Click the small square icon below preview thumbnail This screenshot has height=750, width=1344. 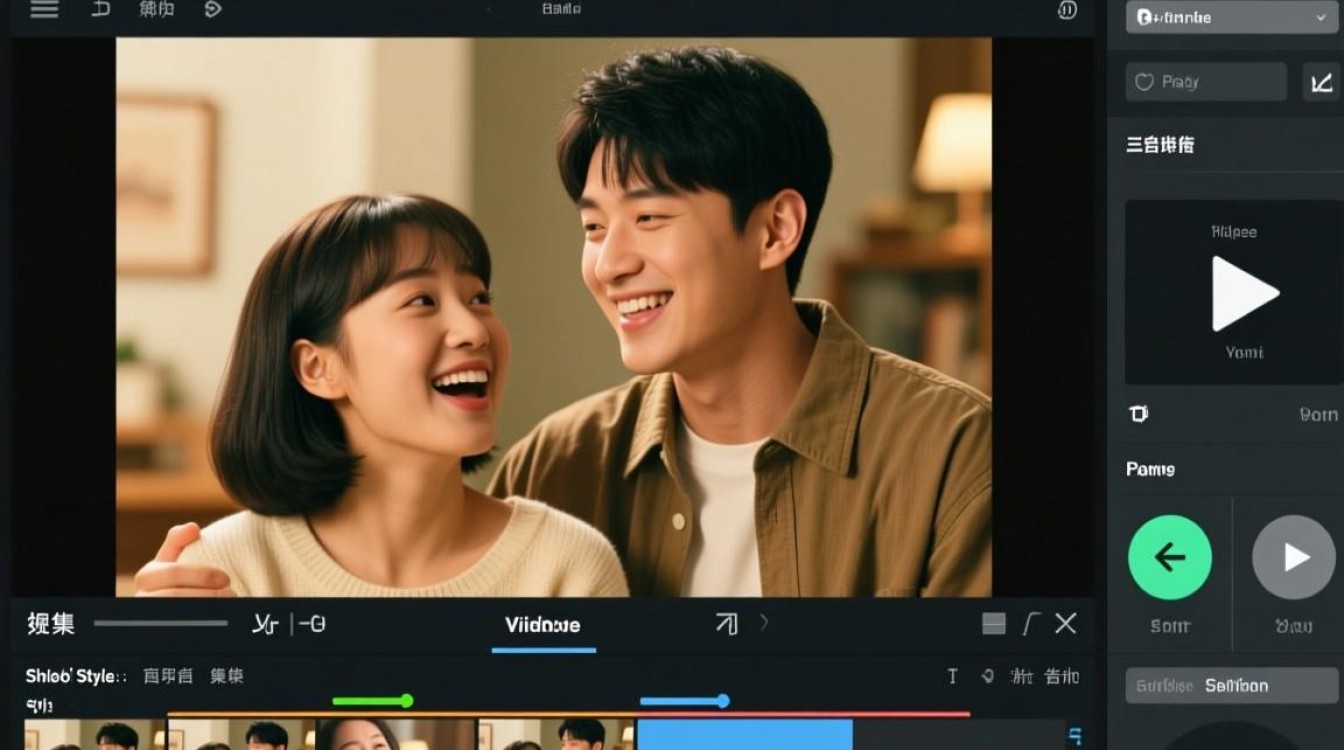(1138, 414)
